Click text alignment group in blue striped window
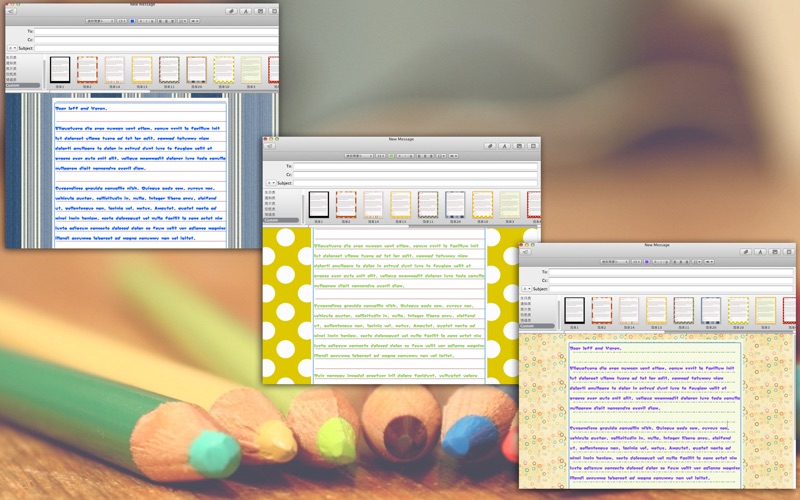The height and width of the screenshot is (500, 800). tap(166, 21)
